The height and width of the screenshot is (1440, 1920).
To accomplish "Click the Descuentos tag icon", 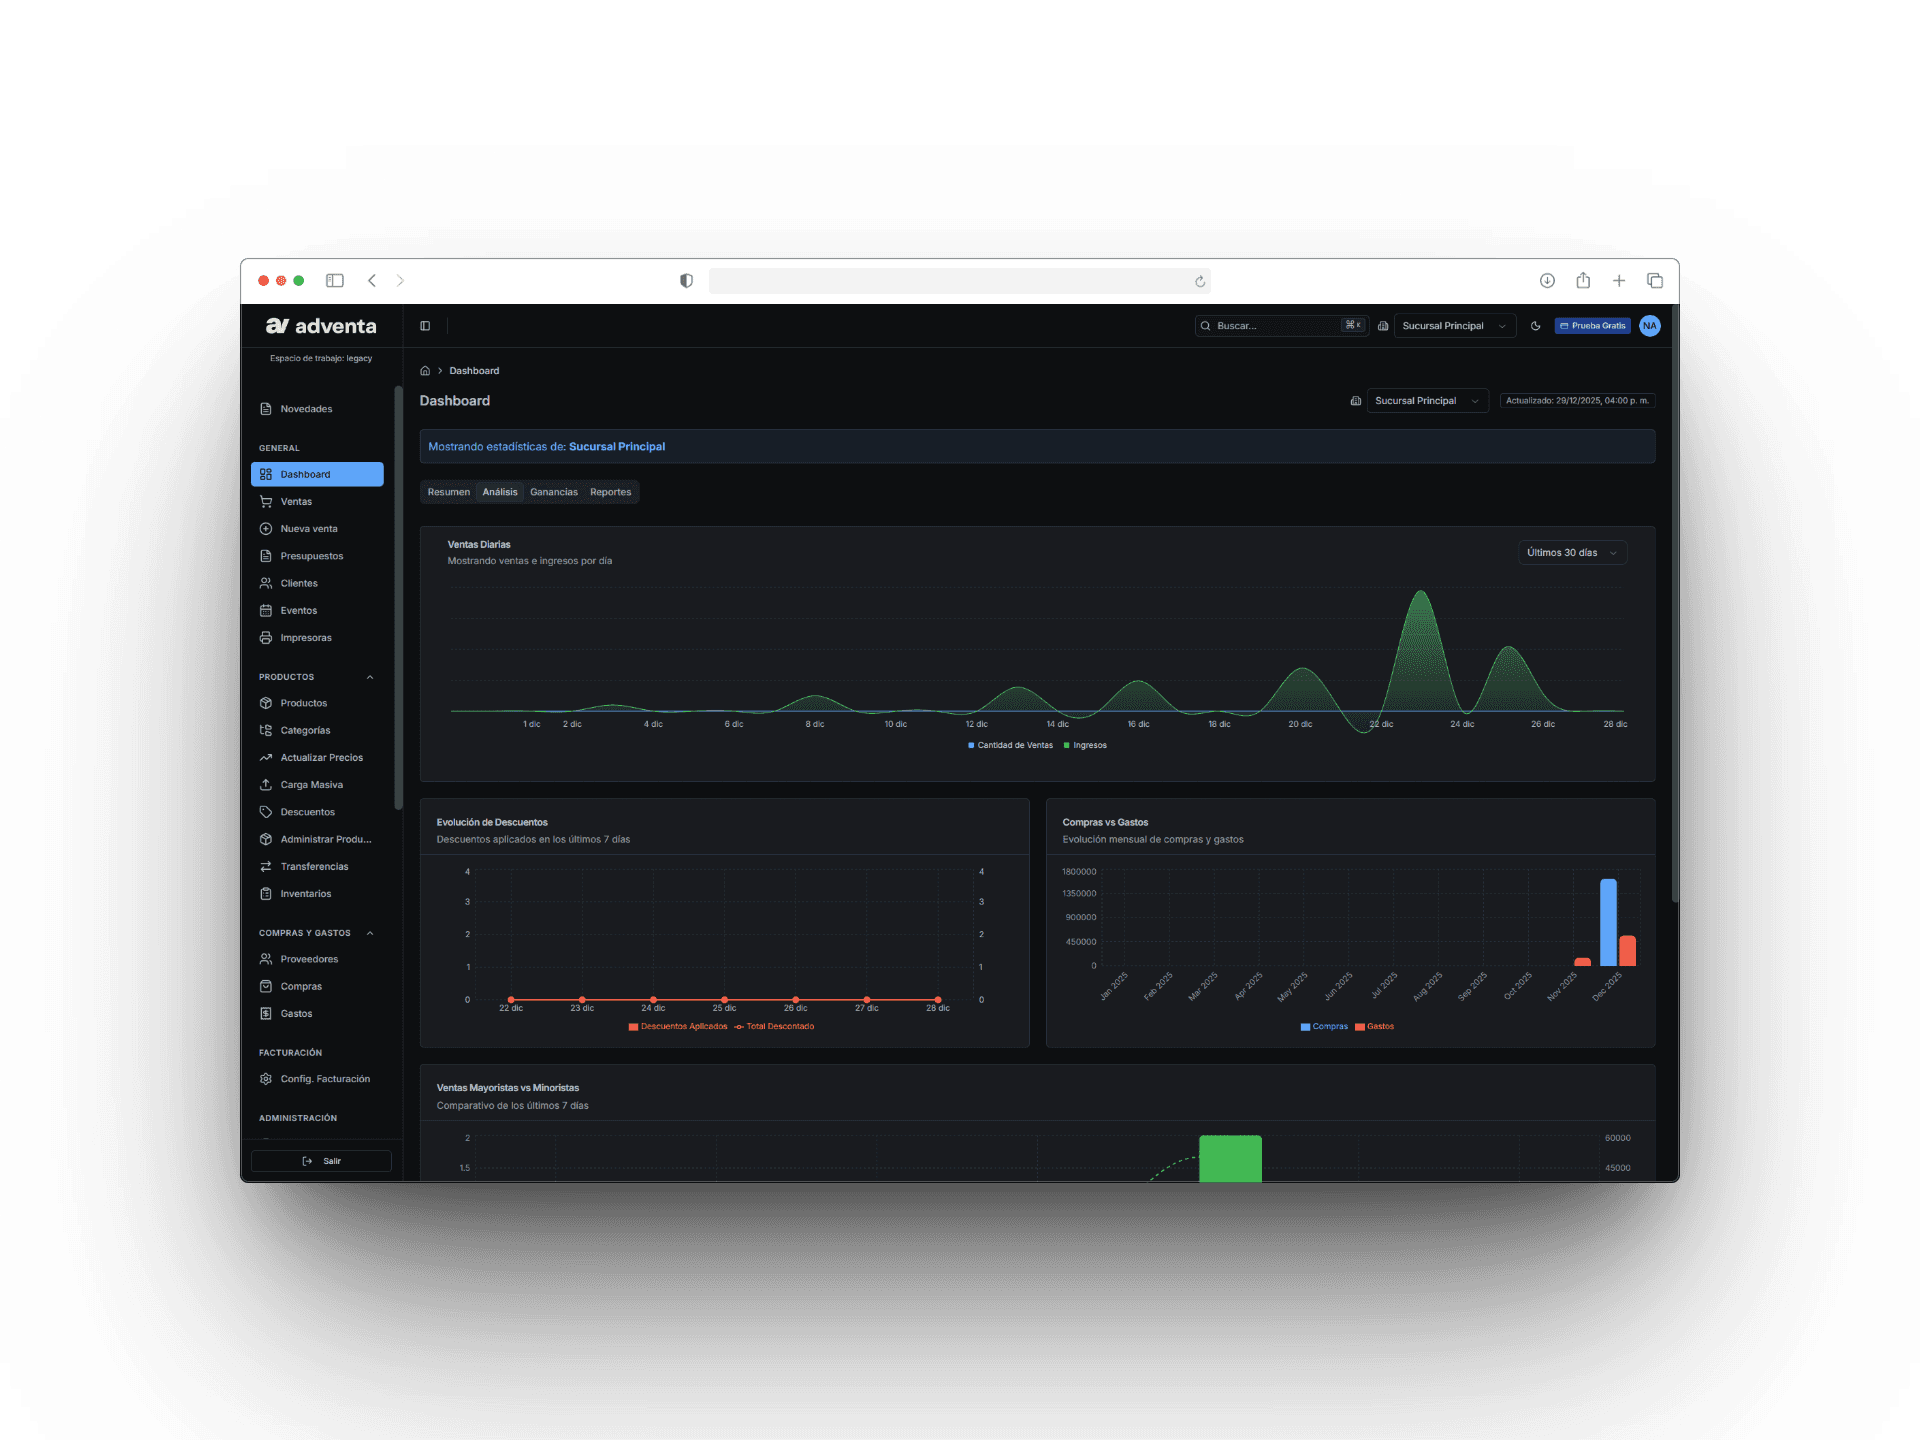I will [266, 812].
